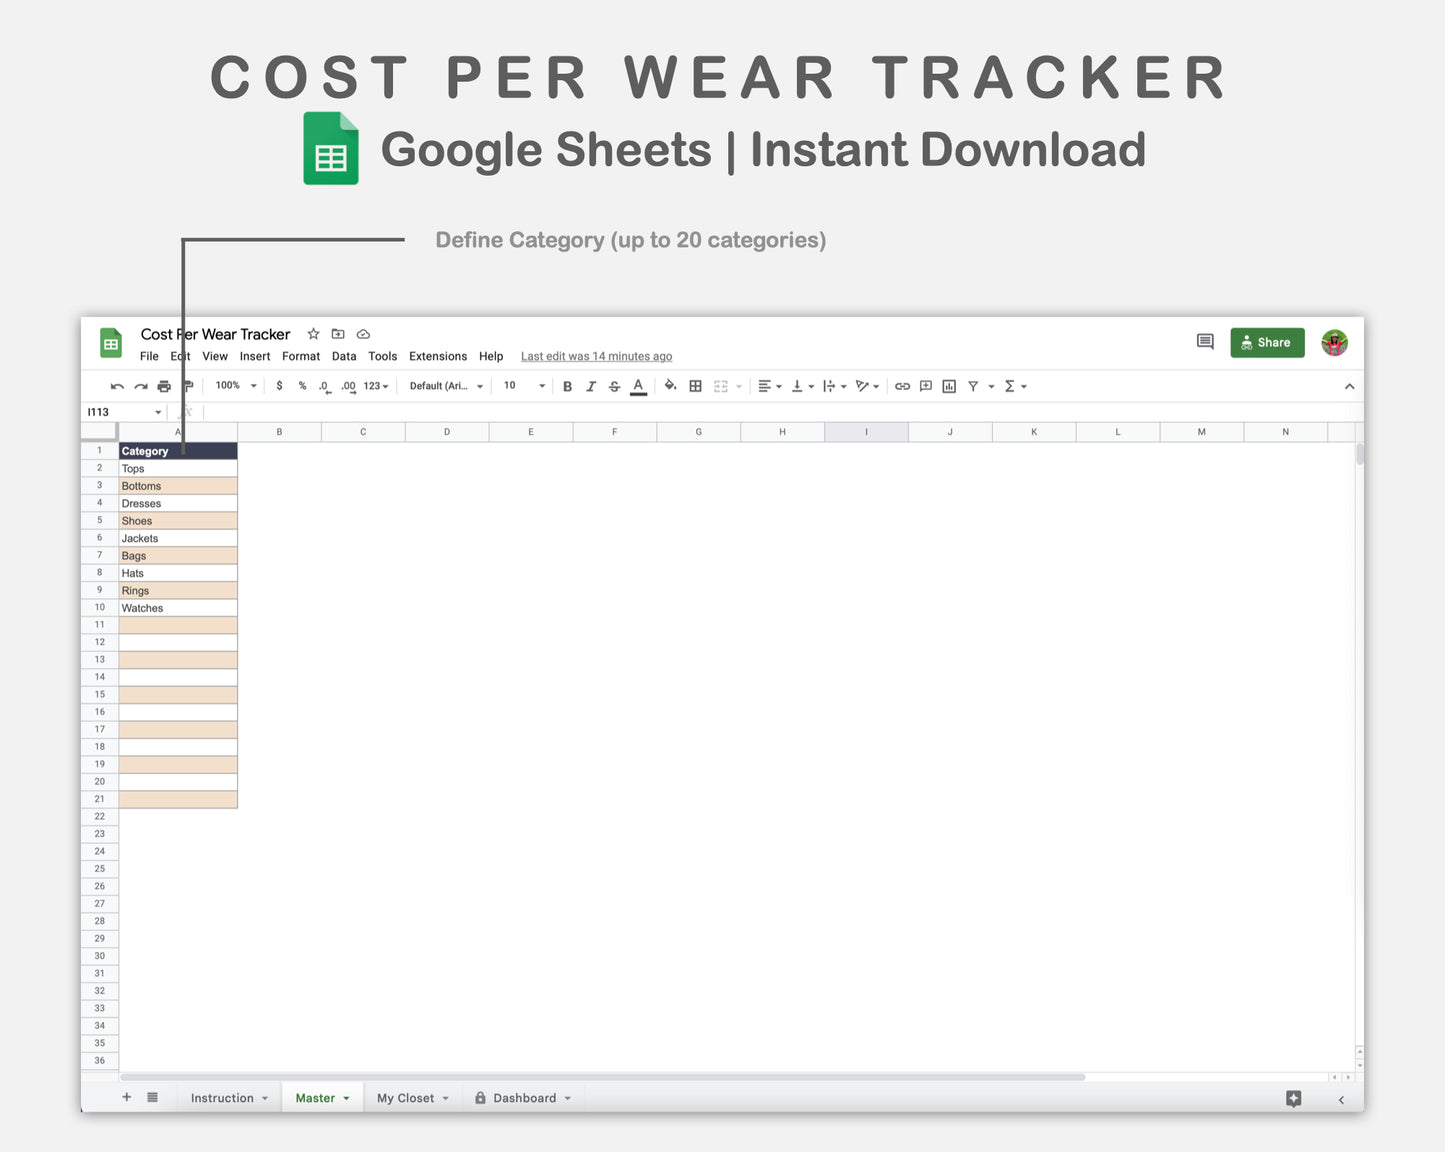
Task: Insert a link
Action: coord(903,386)
